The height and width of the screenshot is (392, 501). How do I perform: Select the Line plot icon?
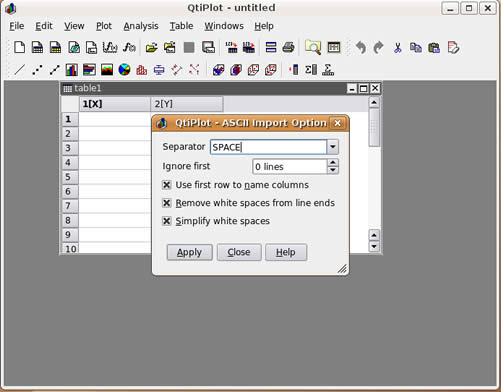20,70
